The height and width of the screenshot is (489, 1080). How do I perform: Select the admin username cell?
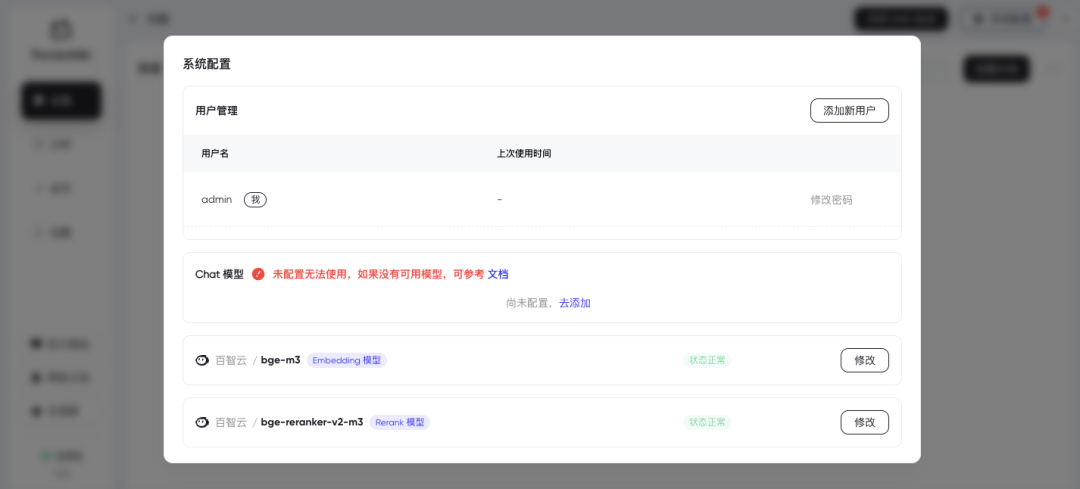tap(216, 200)
